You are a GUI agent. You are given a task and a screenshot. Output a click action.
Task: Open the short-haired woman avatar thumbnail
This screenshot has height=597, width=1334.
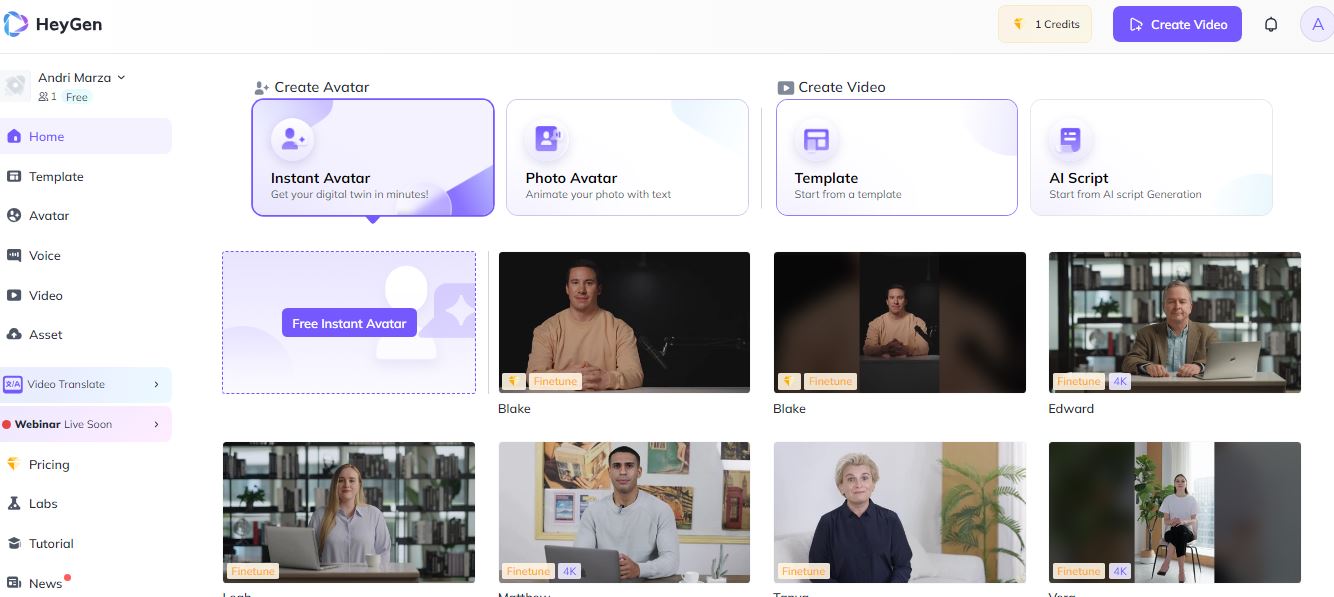click(x=900, y=512)
